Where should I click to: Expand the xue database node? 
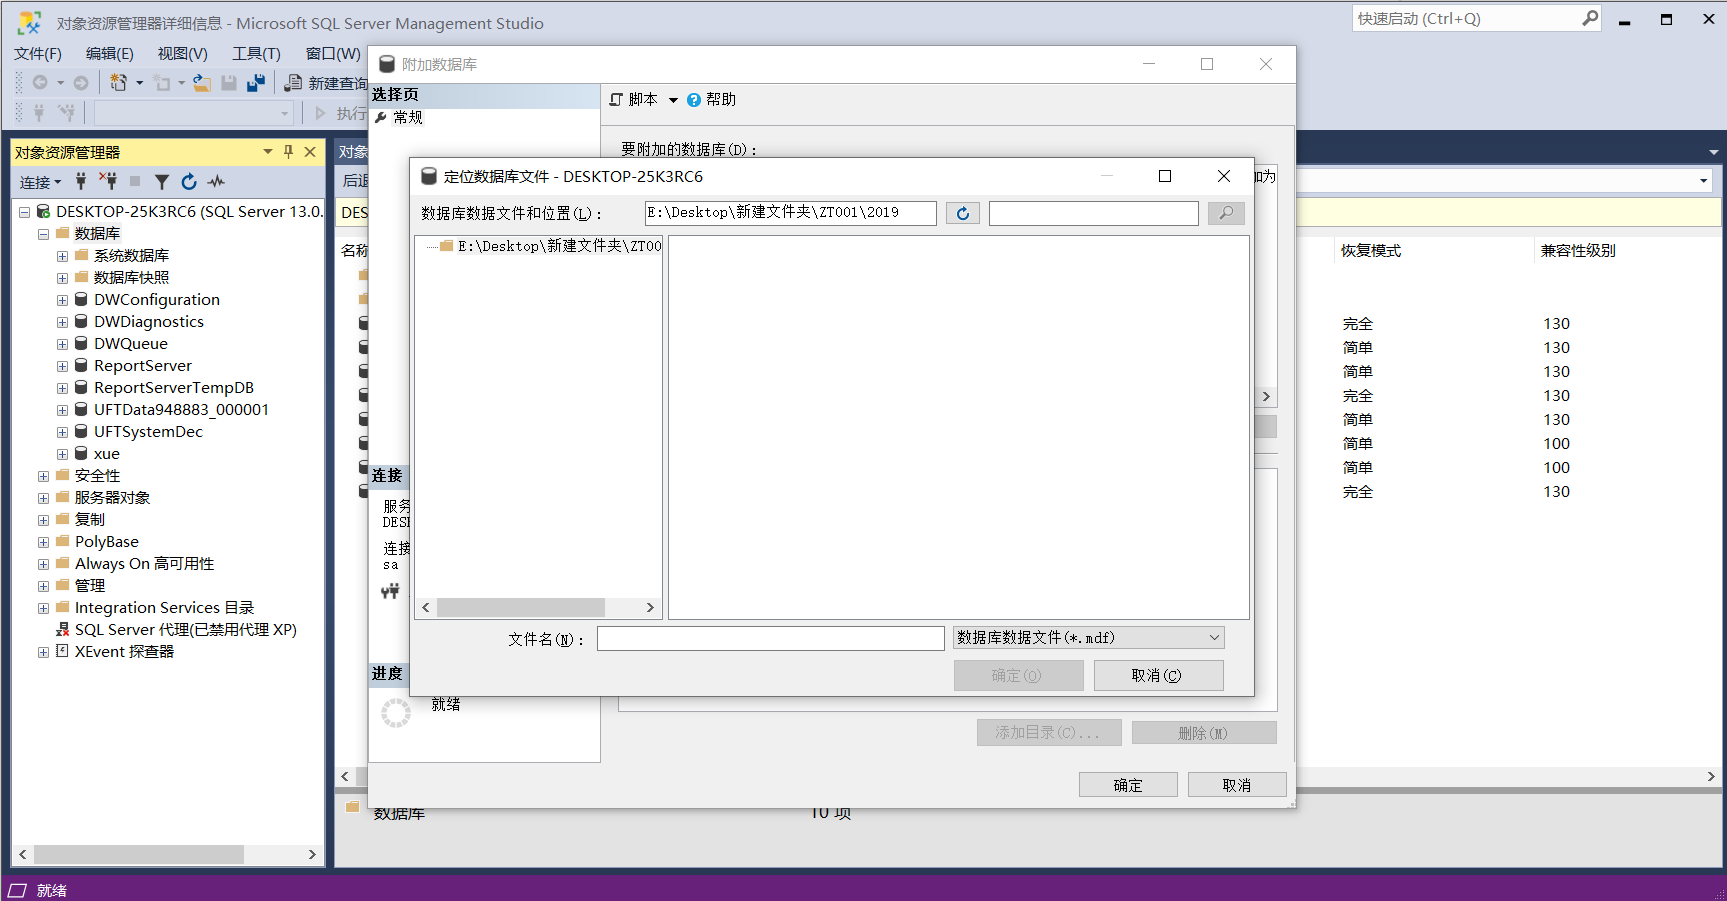click(x=62, y=454)
